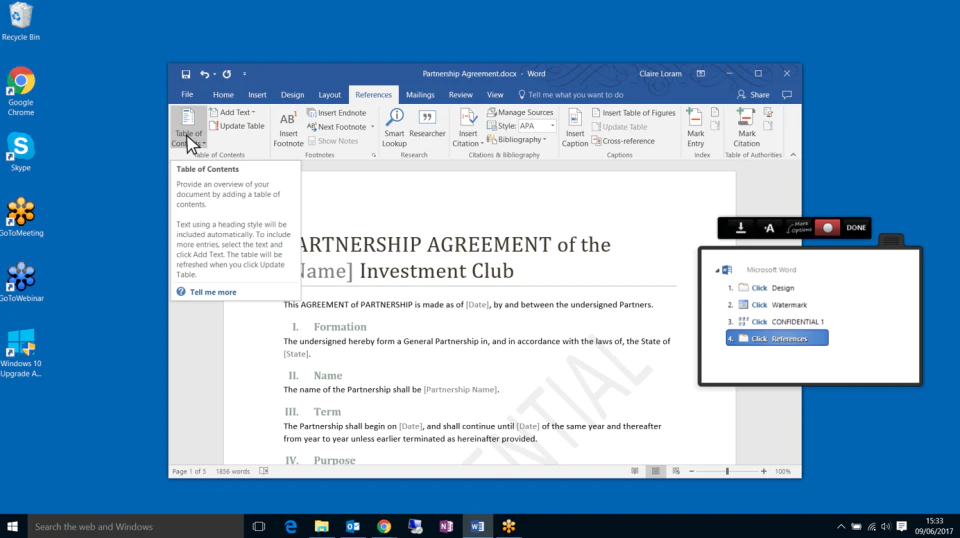This screenshot has width=960, height=538.
Task: Click the zoom slider handle
Action: 727,471
